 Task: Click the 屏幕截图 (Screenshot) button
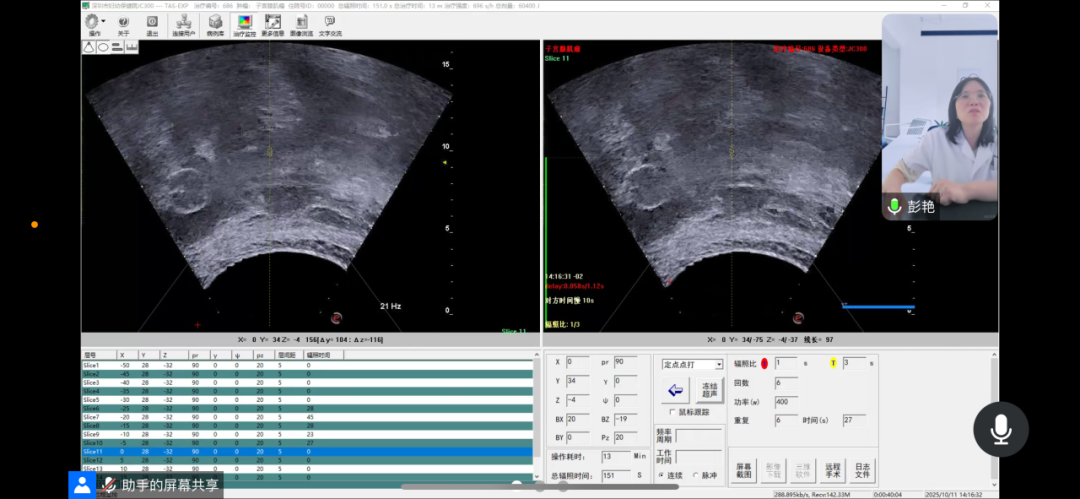[x=743, y=470]
